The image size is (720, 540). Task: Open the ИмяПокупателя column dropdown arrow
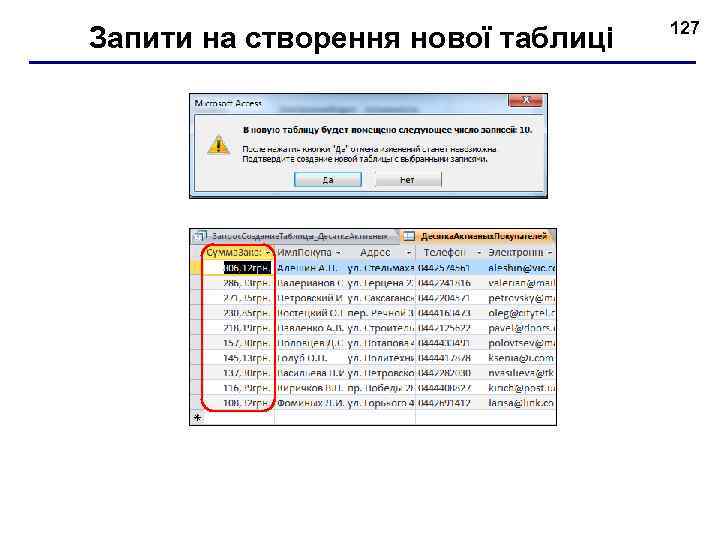click(338, 253)
